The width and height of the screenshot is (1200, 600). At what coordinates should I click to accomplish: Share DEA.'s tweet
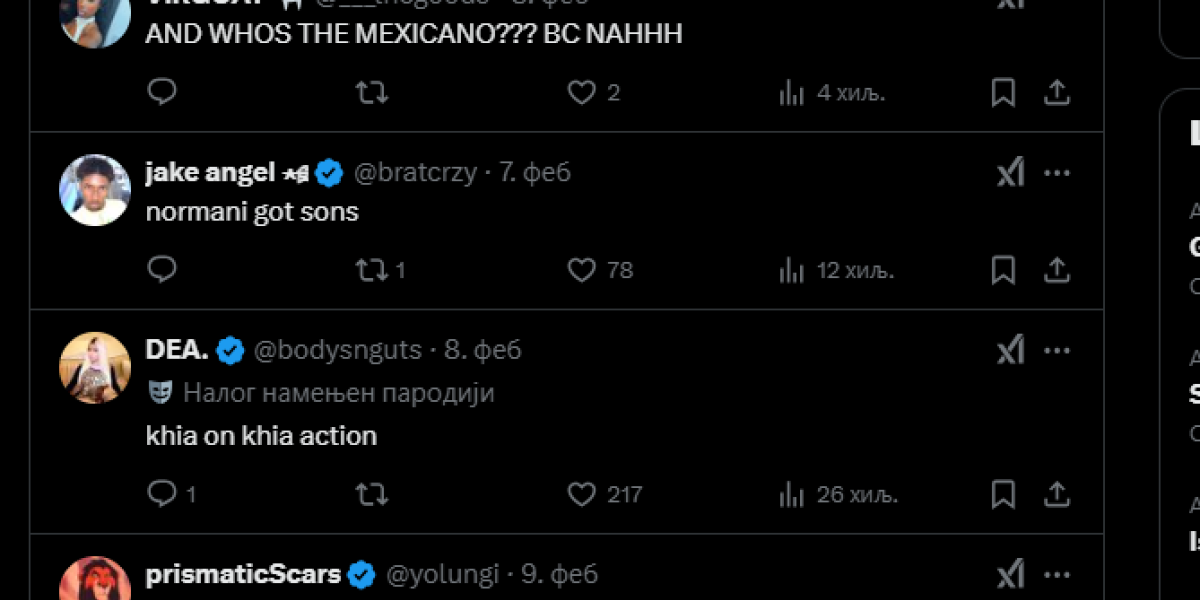point(1057,494)
